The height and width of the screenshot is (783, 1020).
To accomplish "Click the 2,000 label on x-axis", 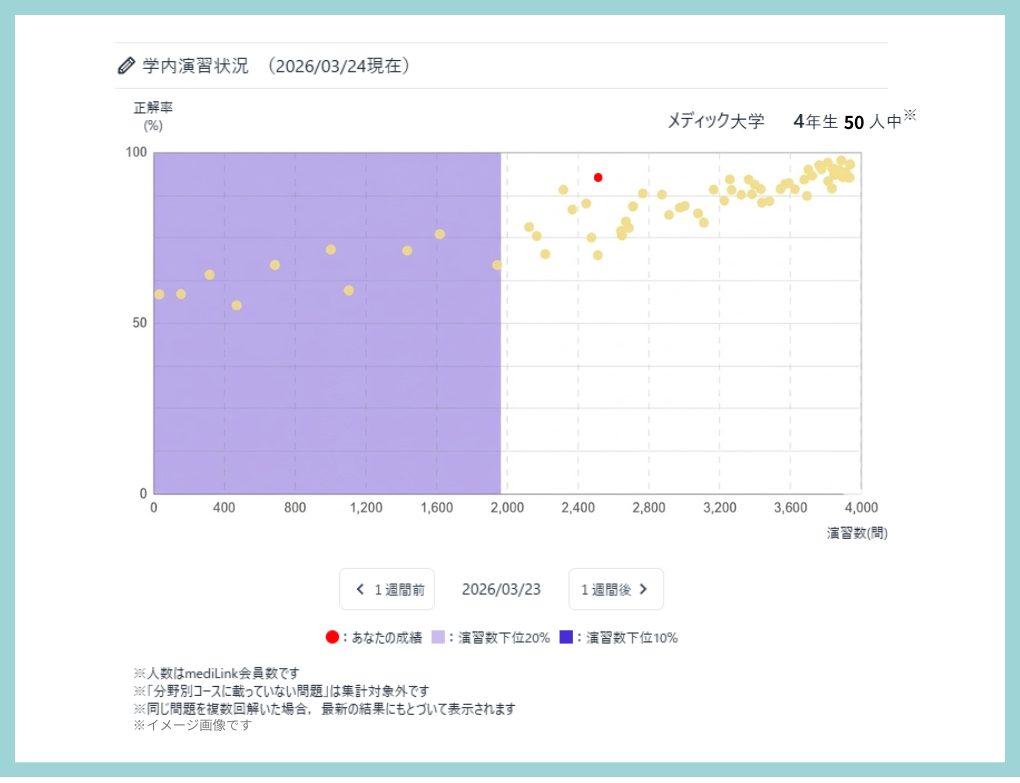I will point(507,507).
